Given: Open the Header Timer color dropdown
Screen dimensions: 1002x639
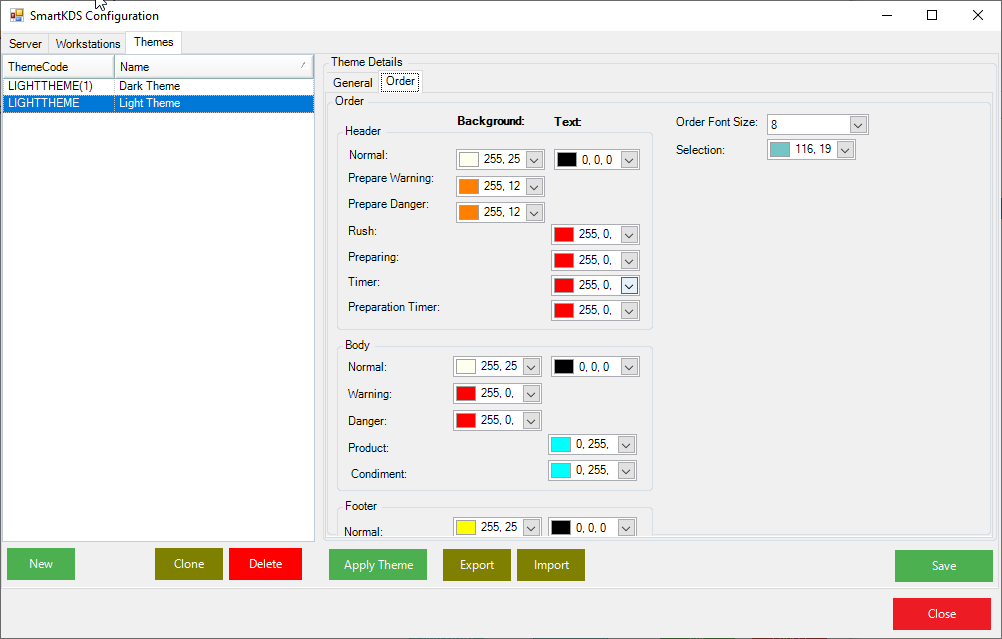Looking at the screenshot, I should pos(629,285).
